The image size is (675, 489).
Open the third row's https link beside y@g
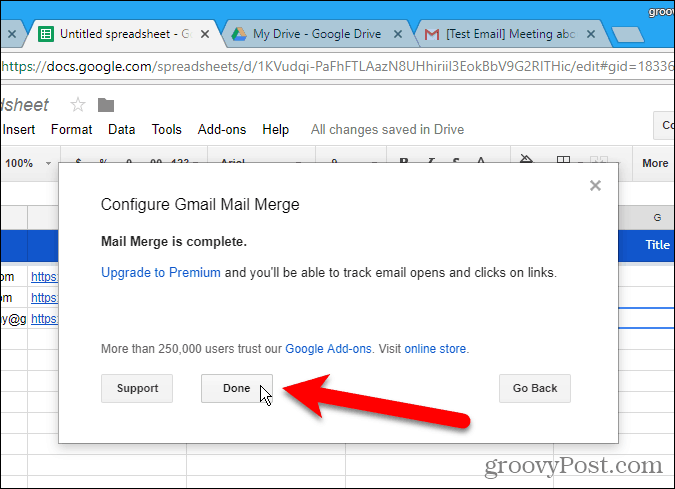click(44, 319)
